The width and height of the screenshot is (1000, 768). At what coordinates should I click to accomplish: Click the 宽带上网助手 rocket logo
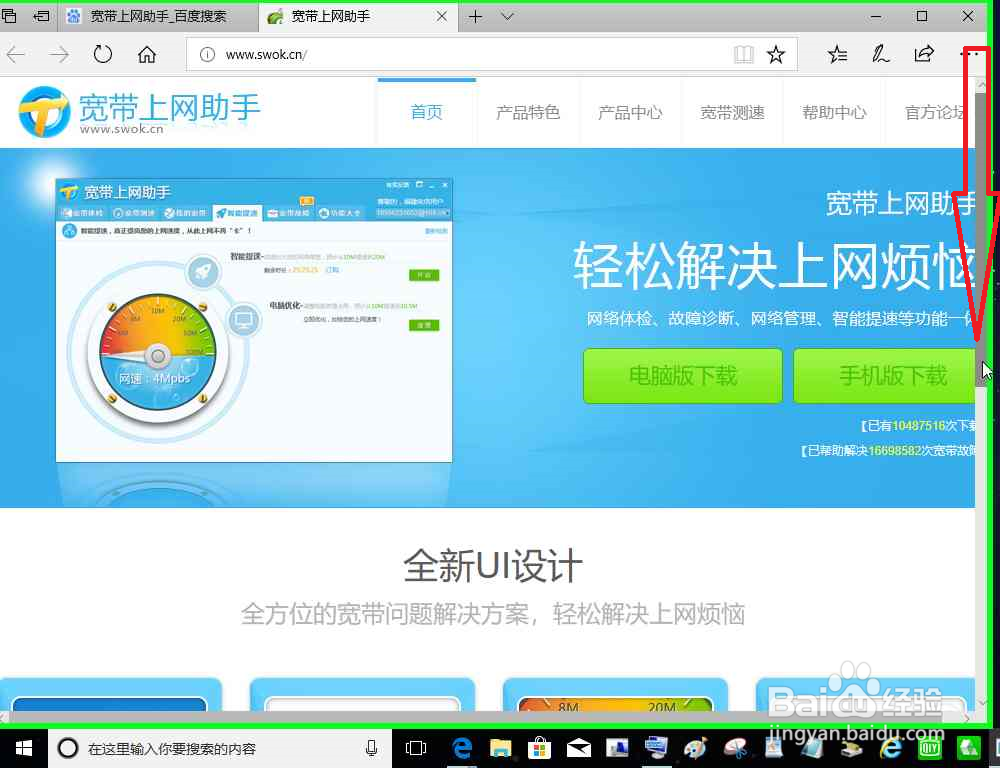pos(42,112)
